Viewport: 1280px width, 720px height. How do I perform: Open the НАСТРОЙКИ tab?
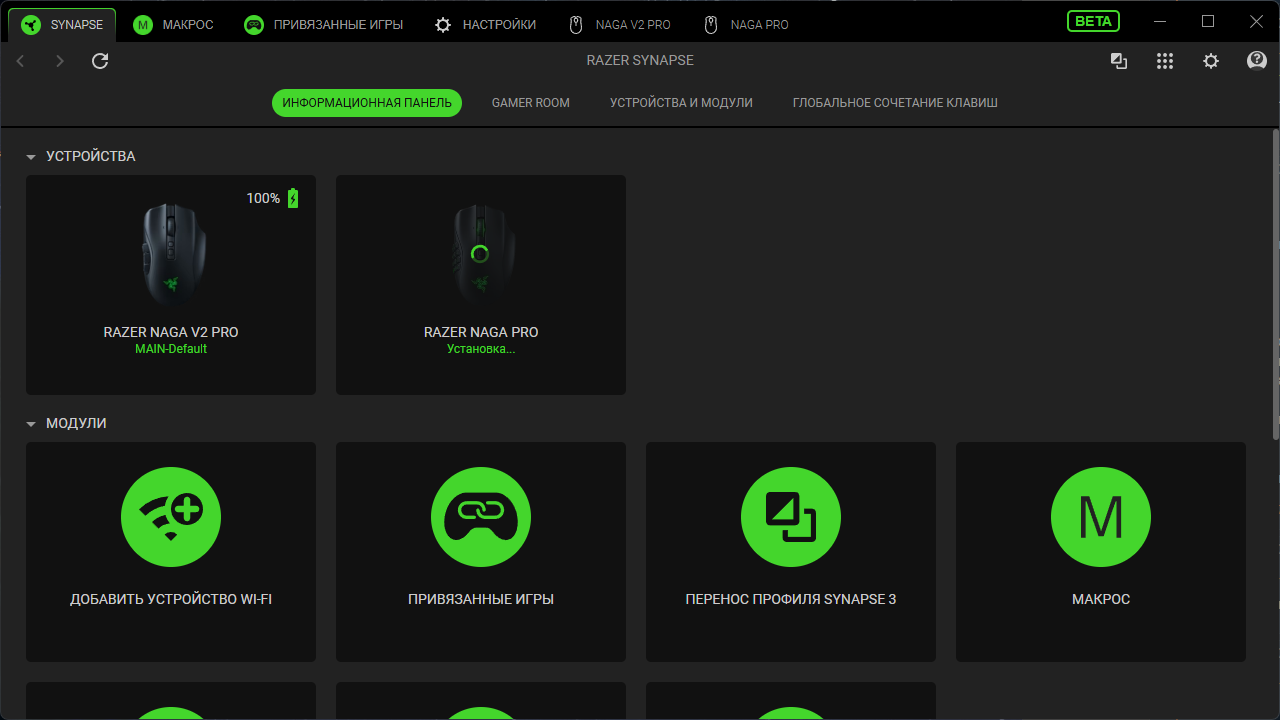[486, 24]
